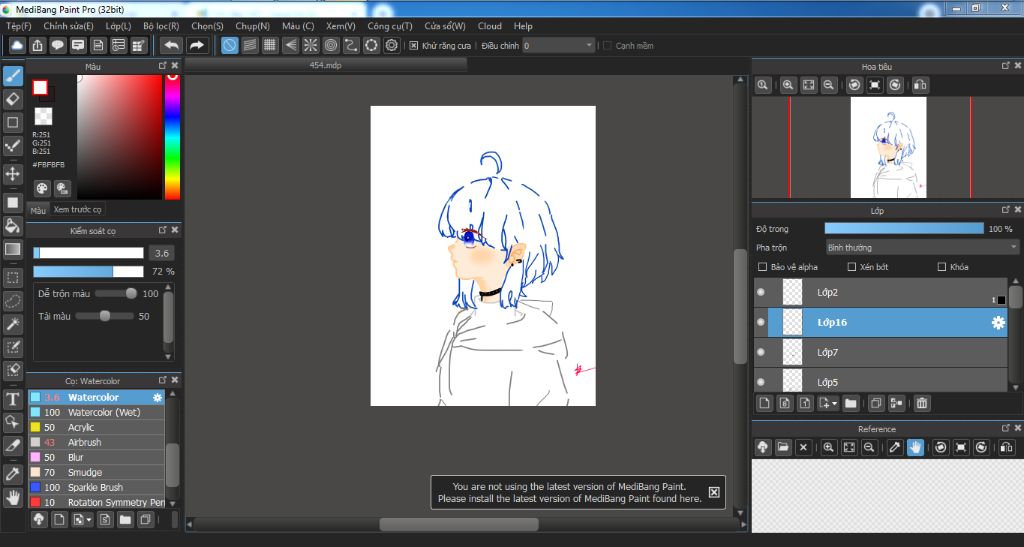Select the Airbrush brush

96,443
